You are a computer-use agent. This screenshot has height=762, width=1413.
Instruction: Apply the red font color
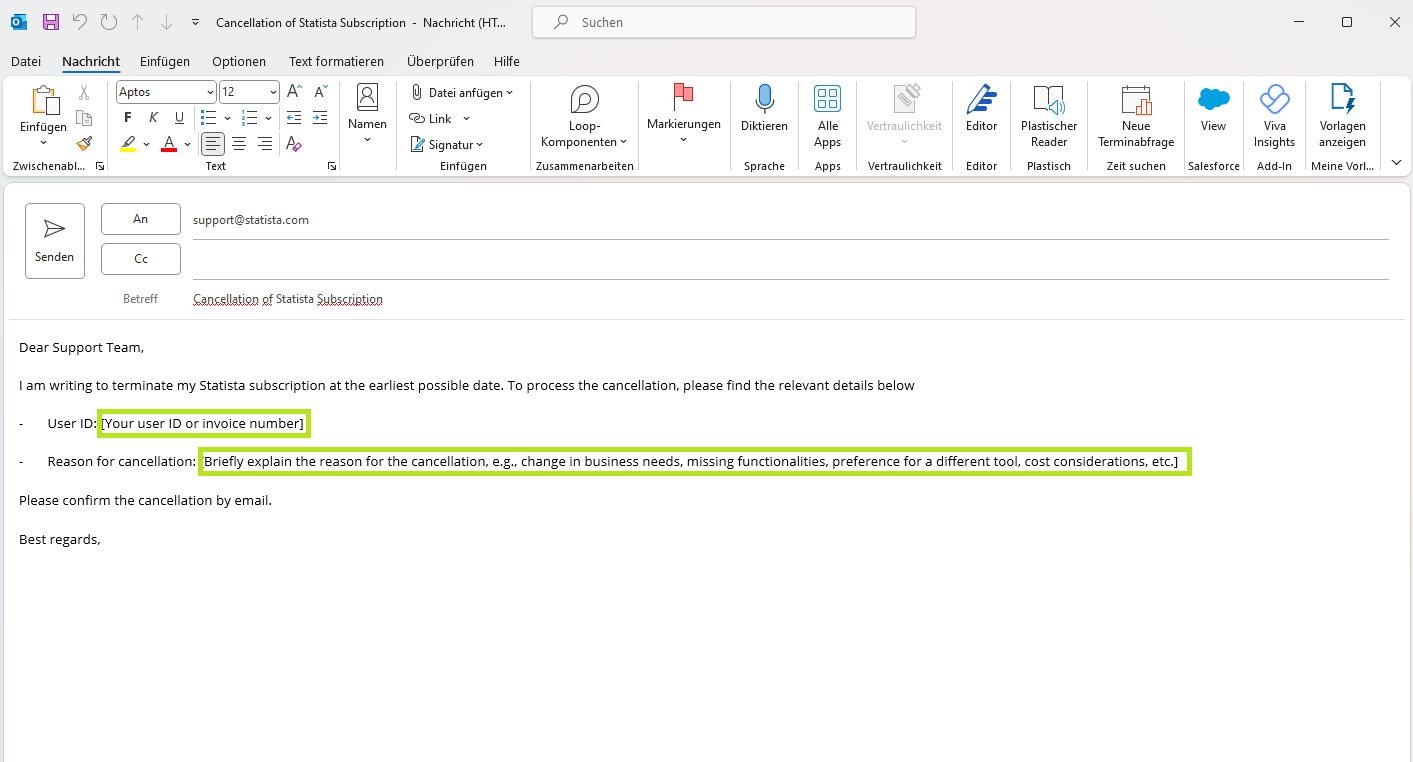point(169,144)
